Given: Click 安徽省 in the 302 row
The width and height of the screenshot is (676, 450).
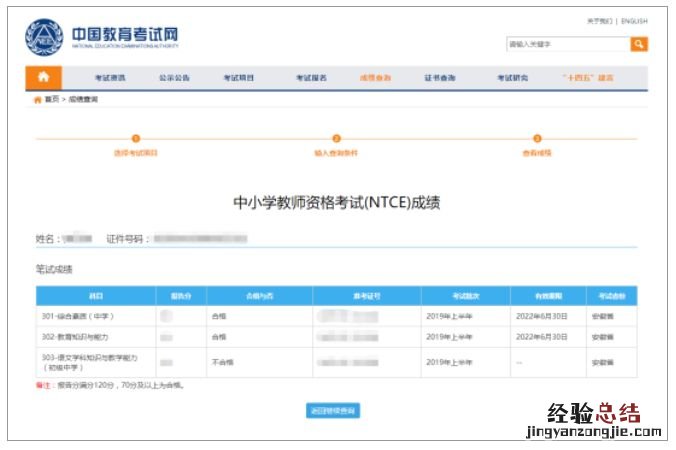Looking at the screenshot, I should tap(603, 337).
